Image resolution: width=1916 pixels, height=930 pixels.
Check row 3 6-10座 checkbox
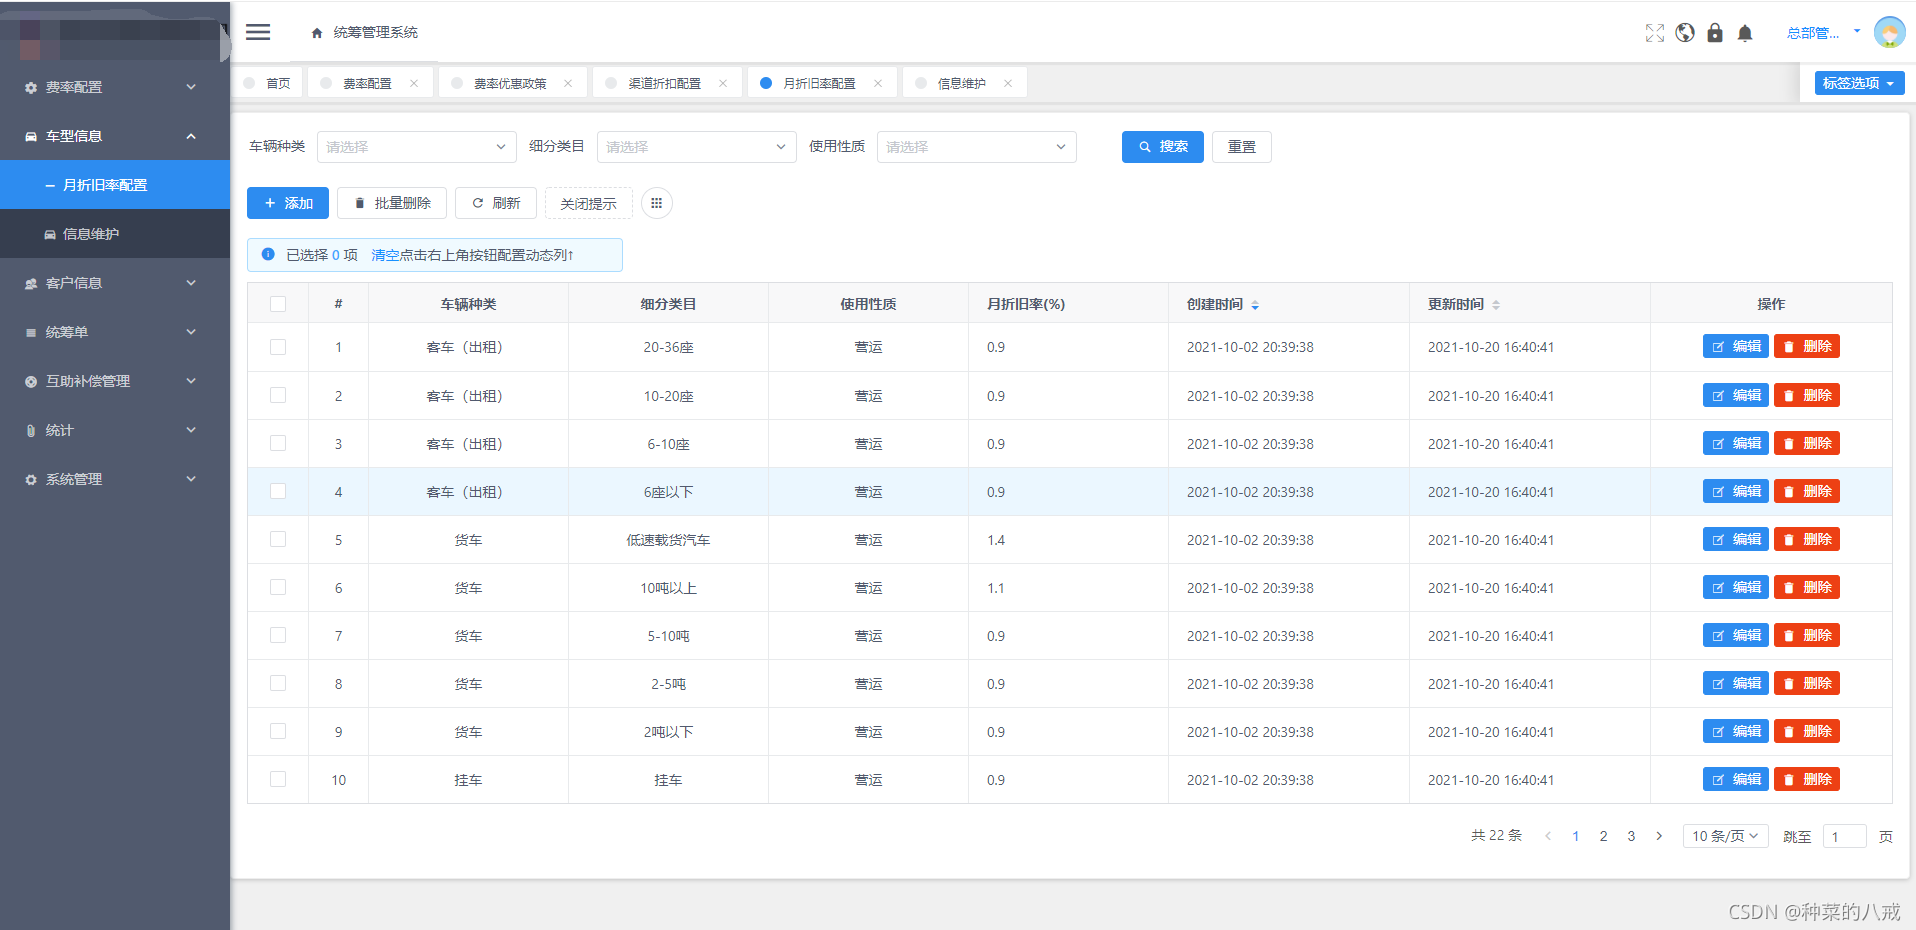coord(278,443)
